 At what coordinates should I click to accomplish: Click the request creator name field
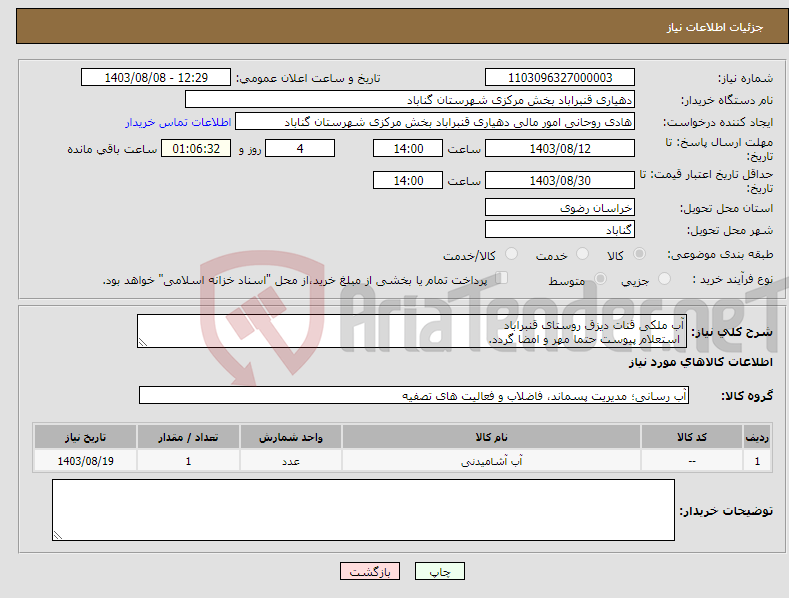[x=435, y=122]
